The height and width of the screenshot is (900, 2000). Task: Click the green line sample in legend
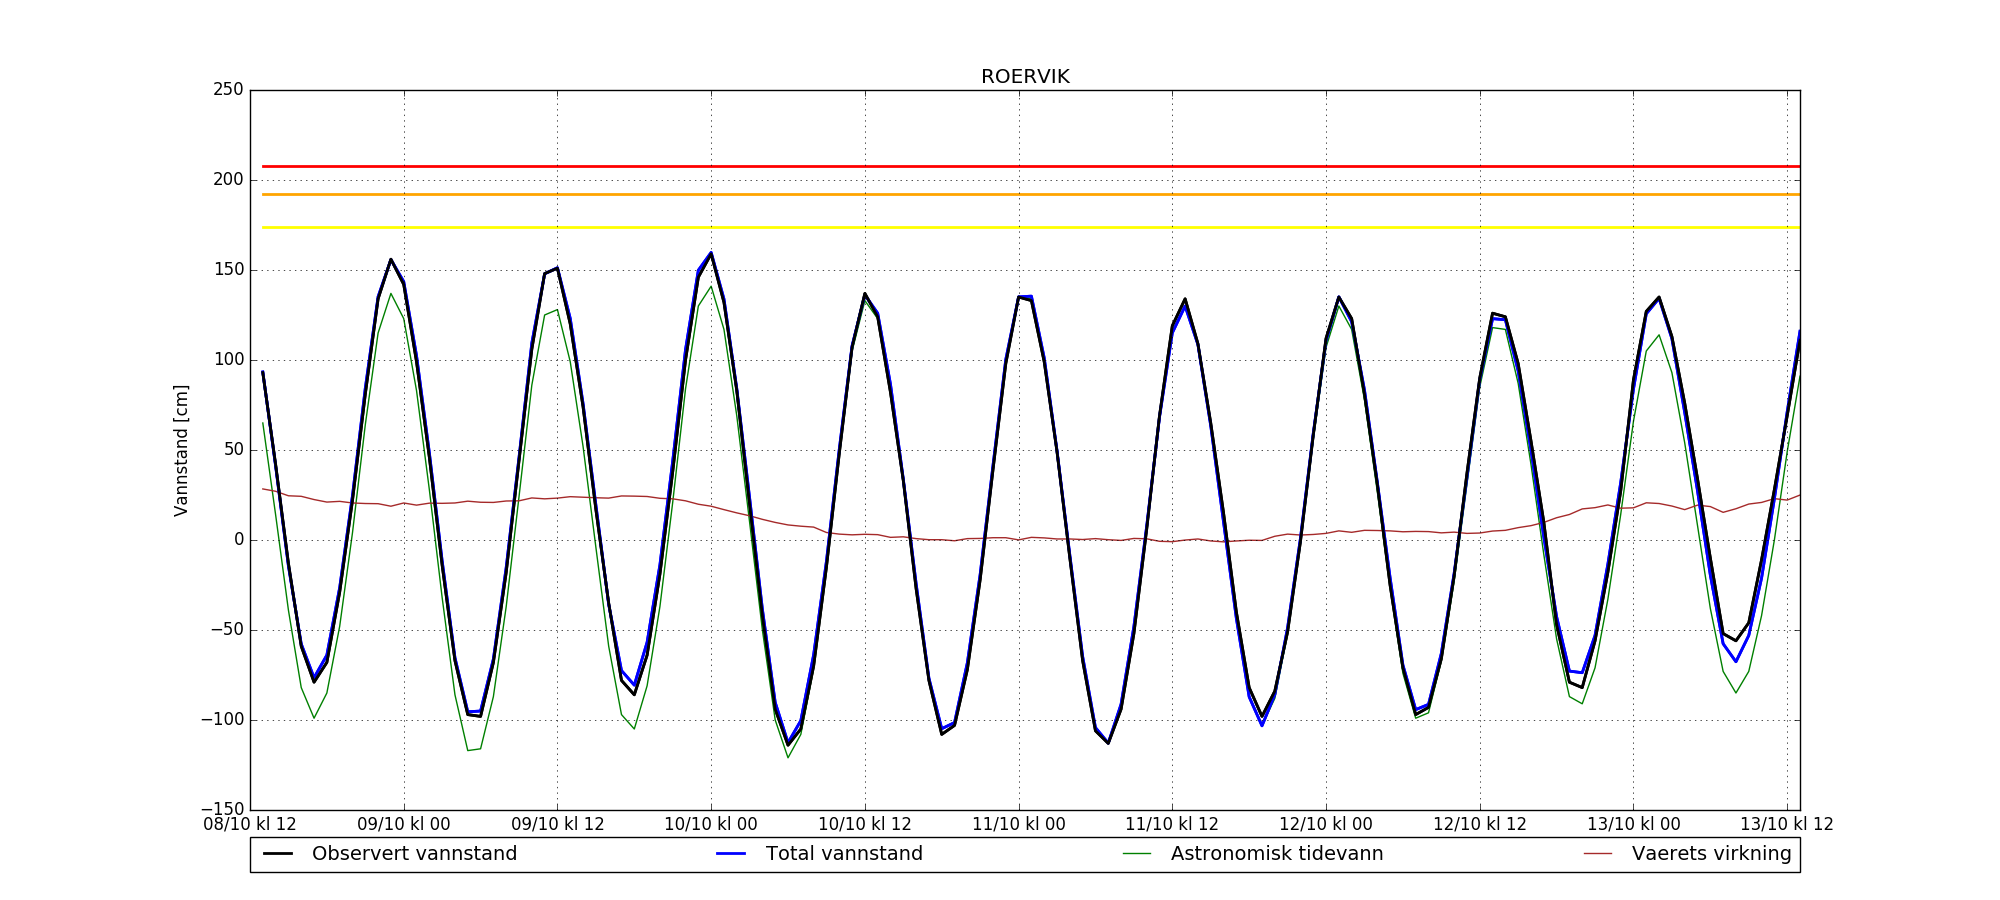pos(1137,854)
